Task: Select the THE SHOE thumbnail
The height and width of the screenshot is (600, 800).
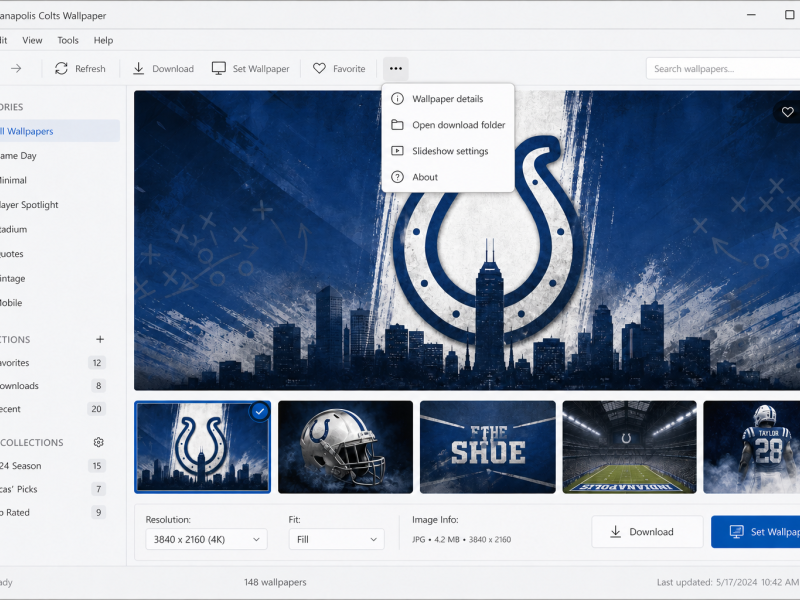Action: (x=488, y=447)
